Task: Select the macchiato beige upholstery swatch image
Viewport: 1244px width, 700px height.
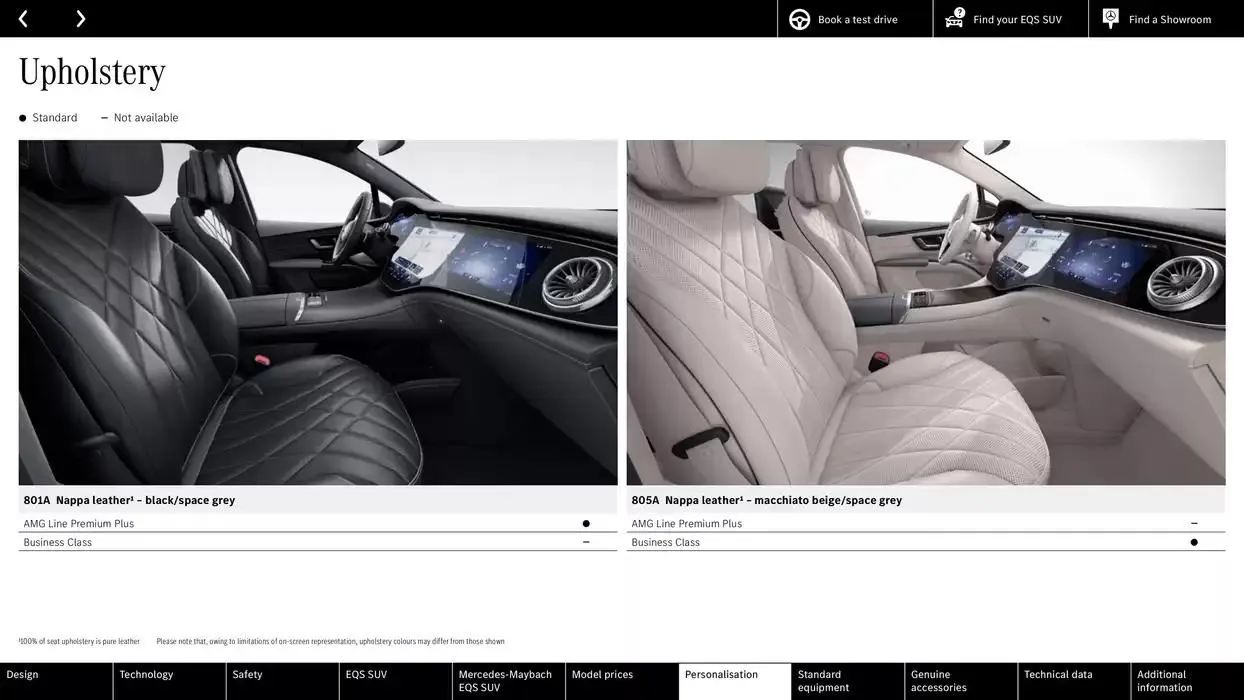Action: [926, 311]
